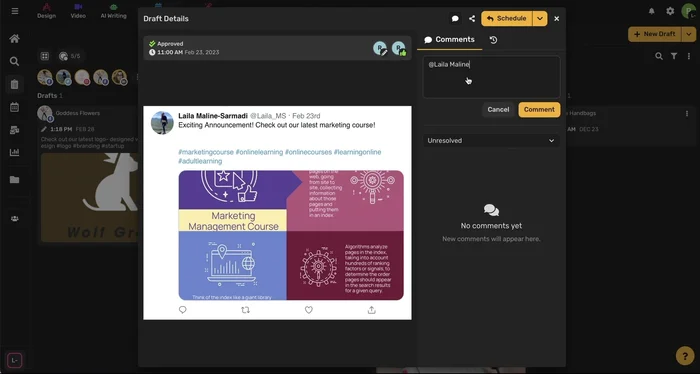Open the Design tab
This screenshot has height=374, width=700.
click(x=46, y=11)
